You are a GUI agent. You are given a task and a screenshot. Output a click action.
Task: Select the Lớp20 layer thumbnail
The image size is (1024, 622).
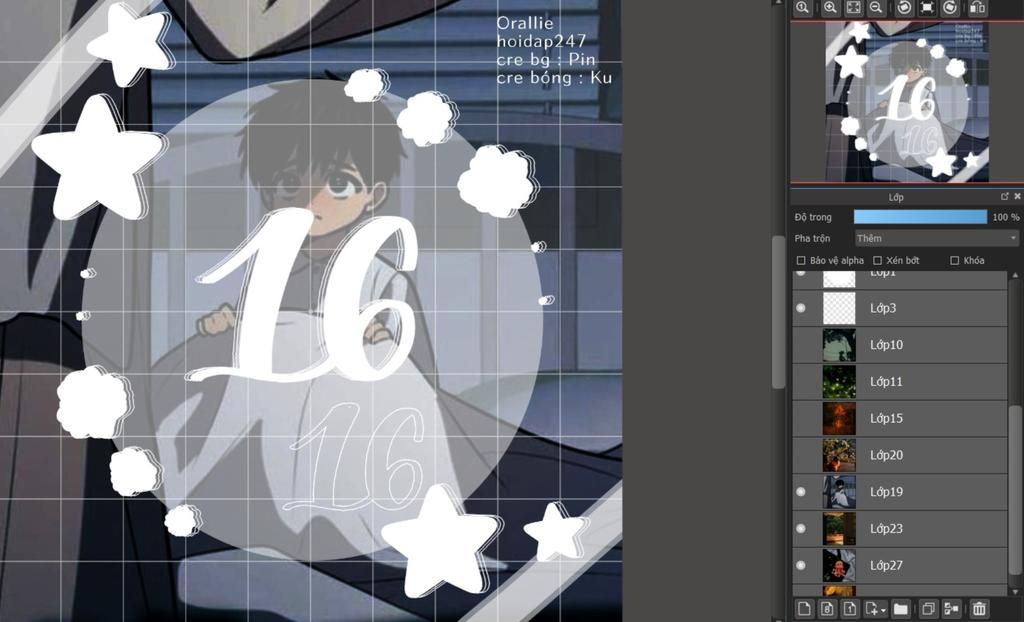(839, 455)
